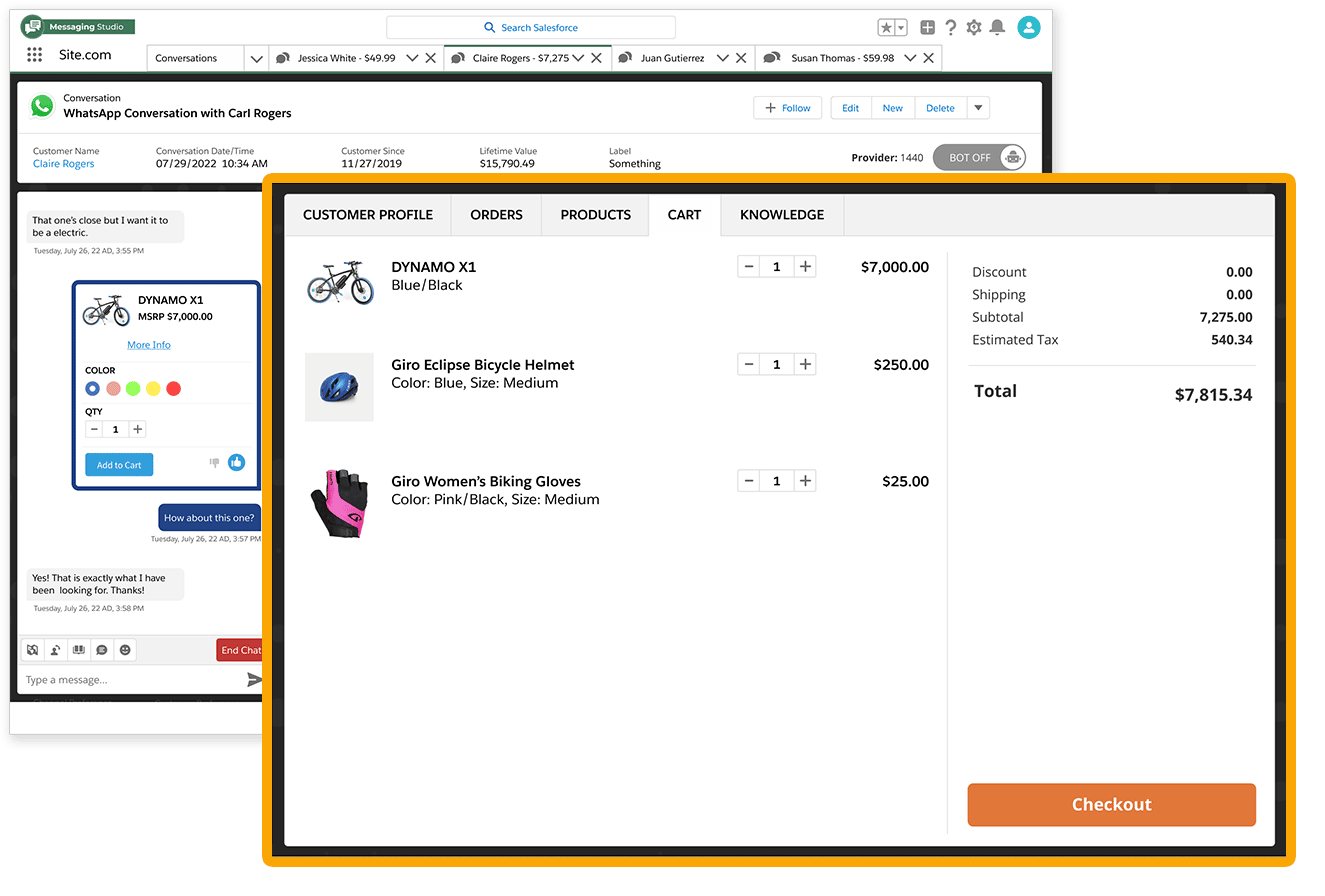1325x896 pixels.
Task: Click the Delete button
Action: click(x=940, y=108)
